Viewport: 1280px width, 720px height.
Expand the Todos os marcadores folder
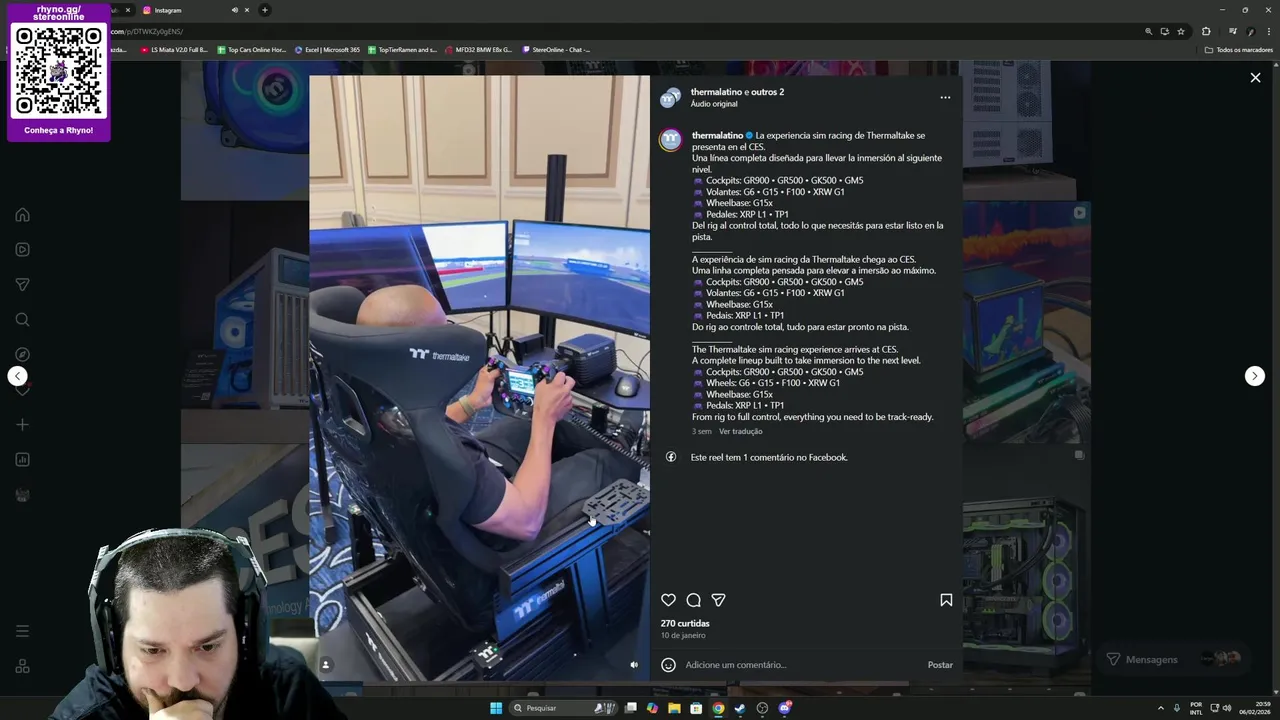(x=1238, y=49)
